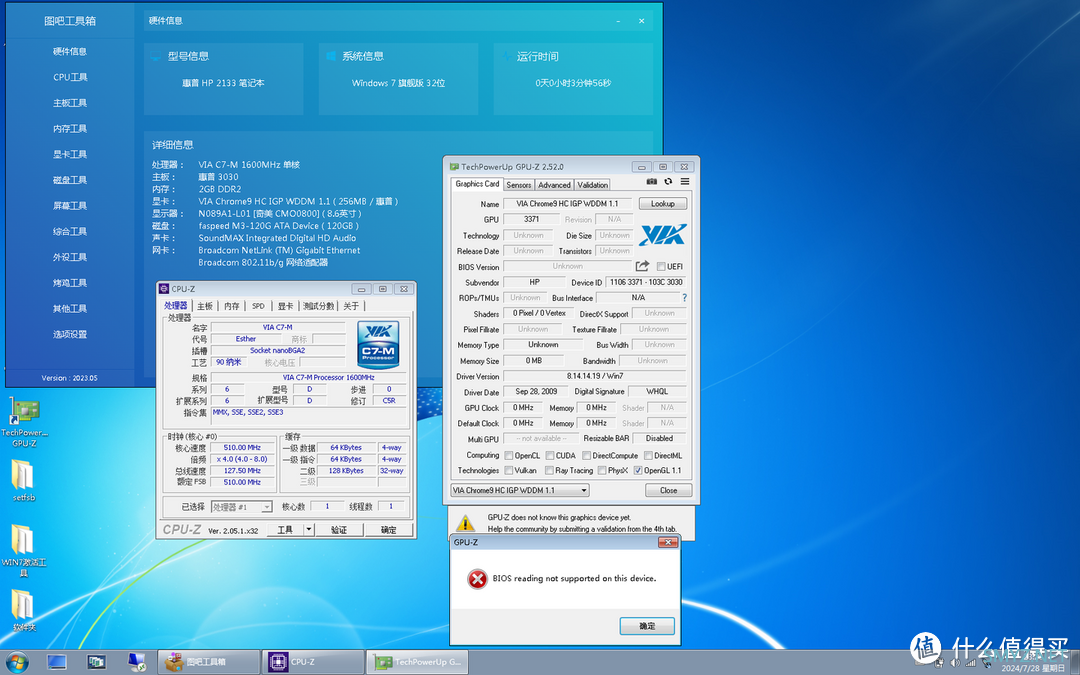Click the 确定 button in CPU-Z

point(388,530)
